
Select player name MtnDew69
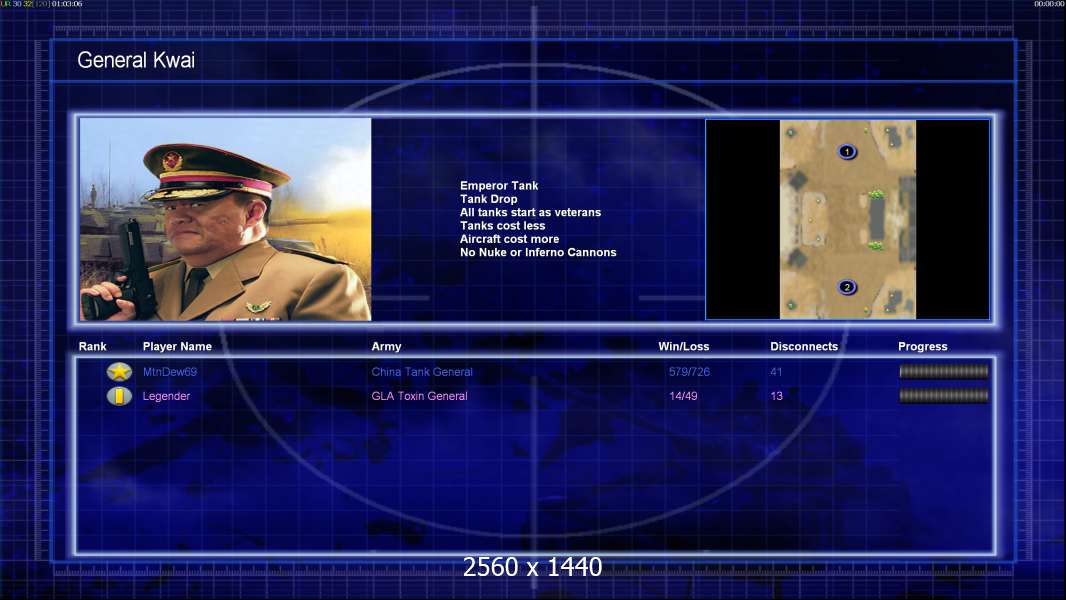point(169,372)
